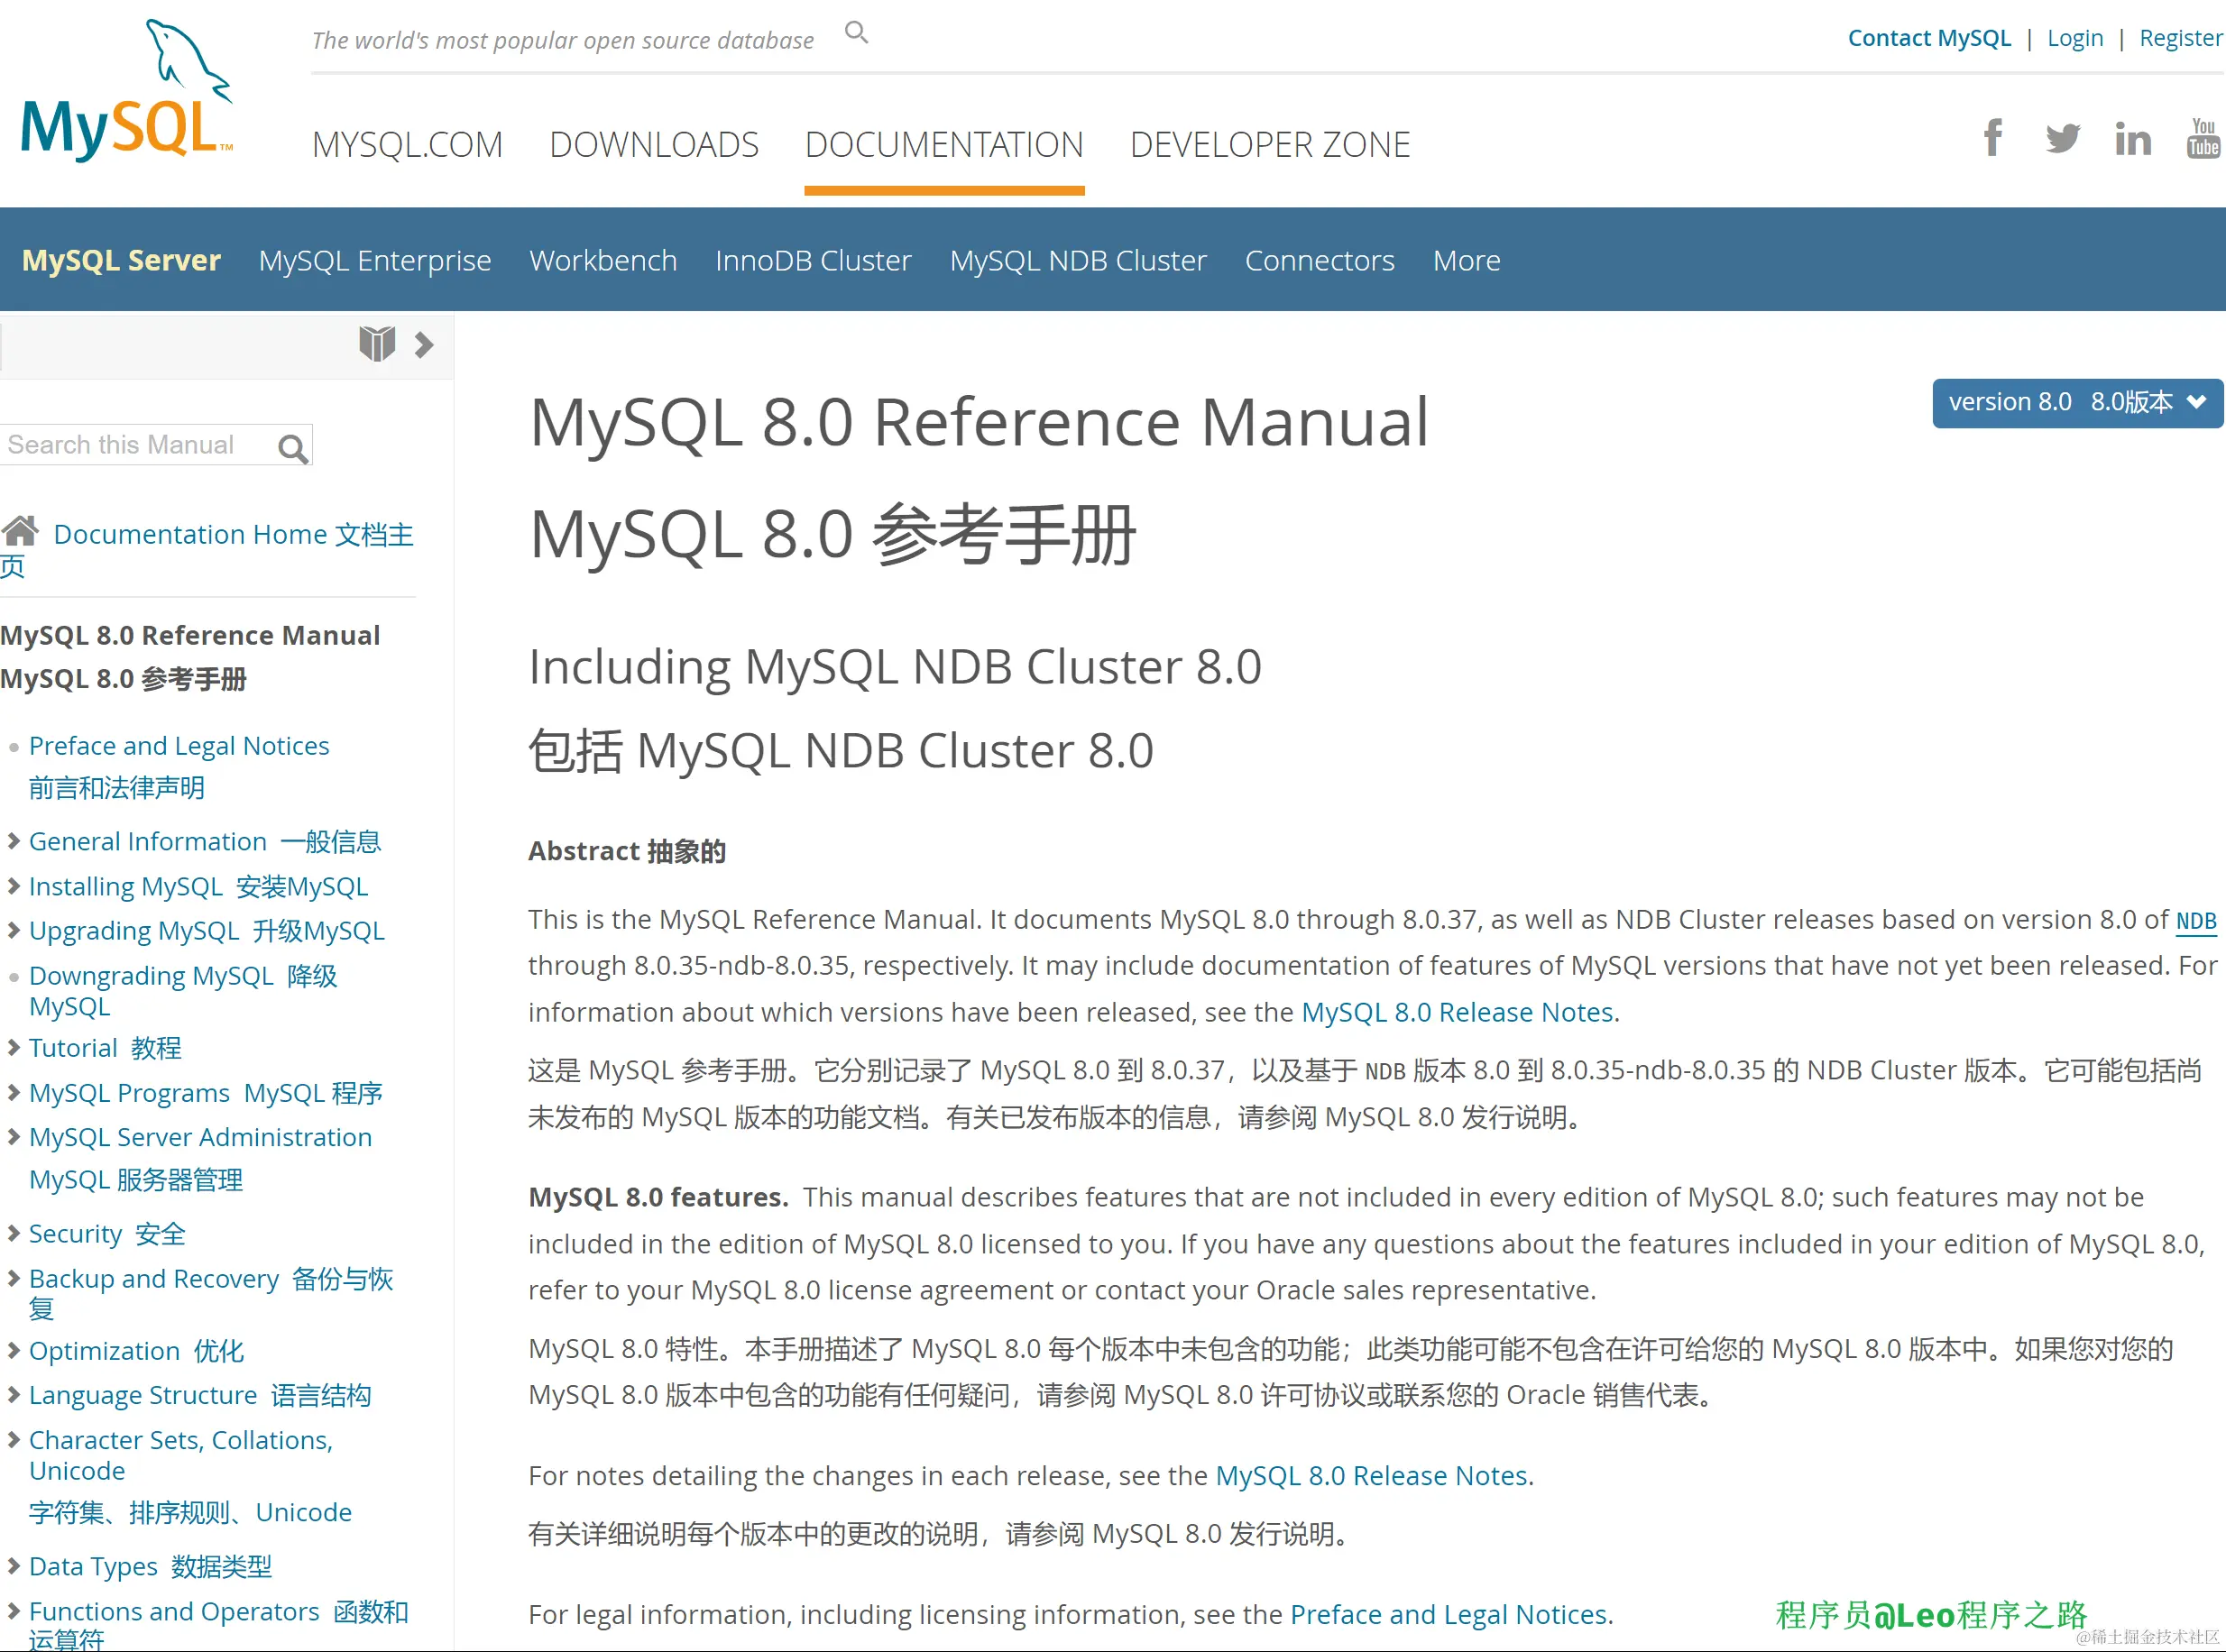The height and width of the screenshot is (1652, 2226).
Task: Click the Documentation Home house icon
Action: pyautogui.click(x=20, y=531)
